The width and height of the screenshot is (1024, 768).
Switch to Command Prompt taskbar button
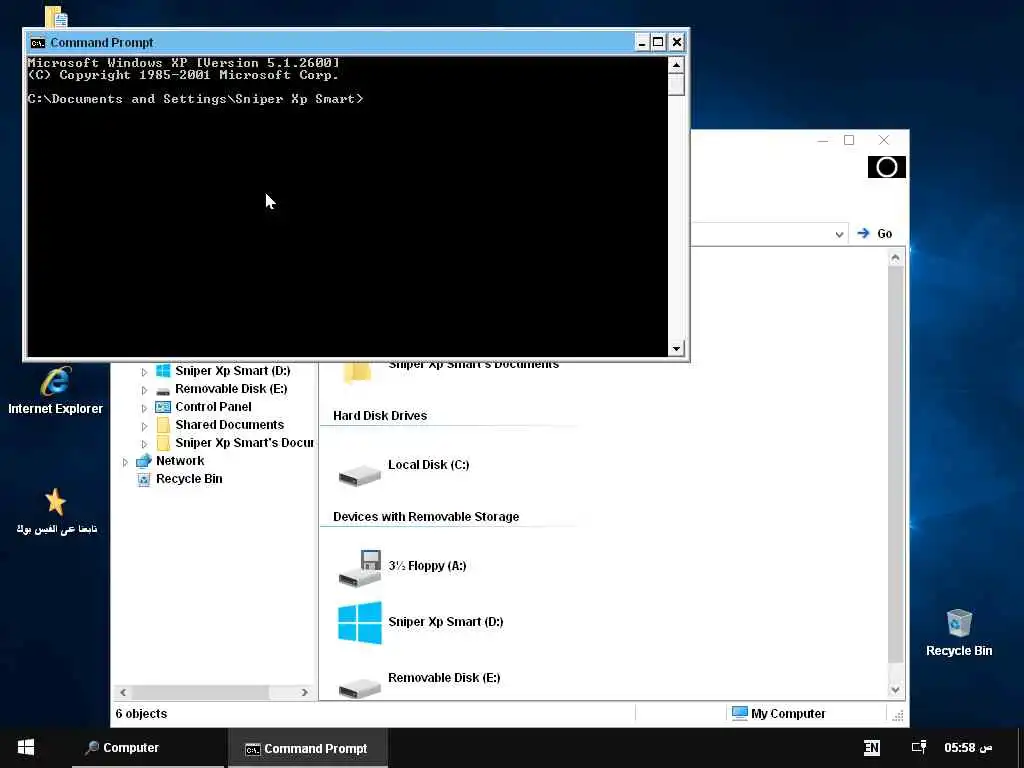pyautogui.click(x=307, y=748)
